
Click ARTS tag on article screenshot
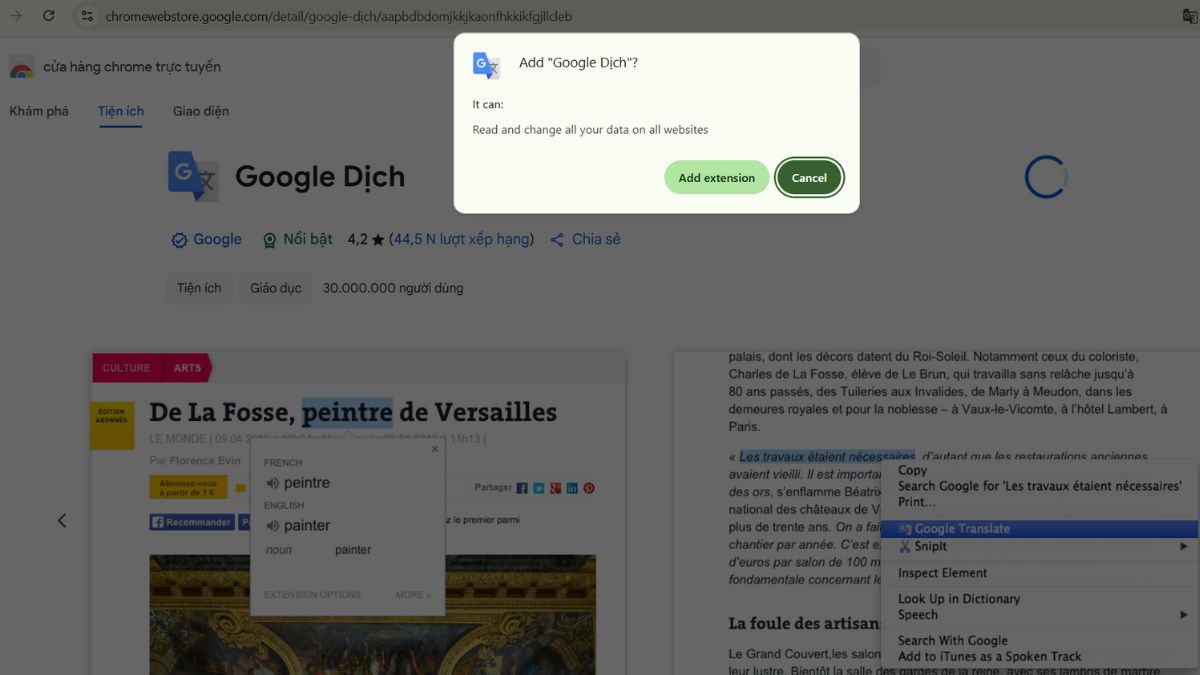[187, 368]
